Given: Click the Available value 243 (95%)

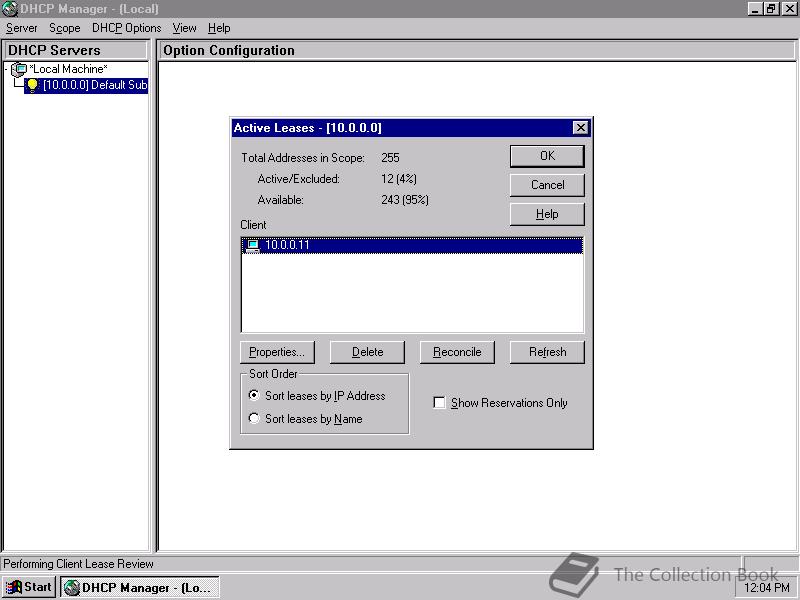Looking at the screenshot, I should click(405, 200).
